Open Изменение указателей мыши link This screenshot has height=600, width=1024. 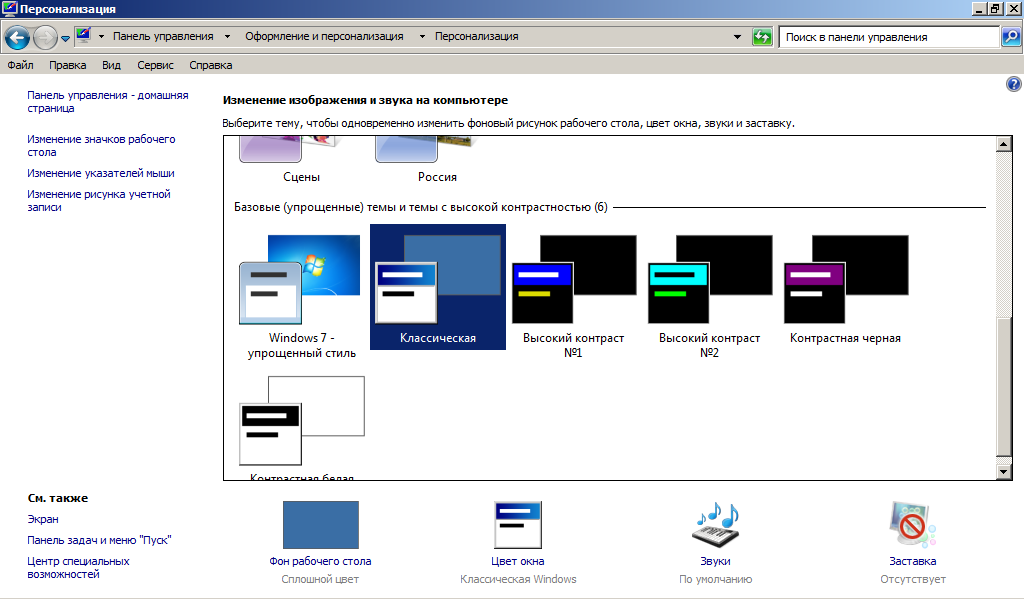[x=101, y=173]
